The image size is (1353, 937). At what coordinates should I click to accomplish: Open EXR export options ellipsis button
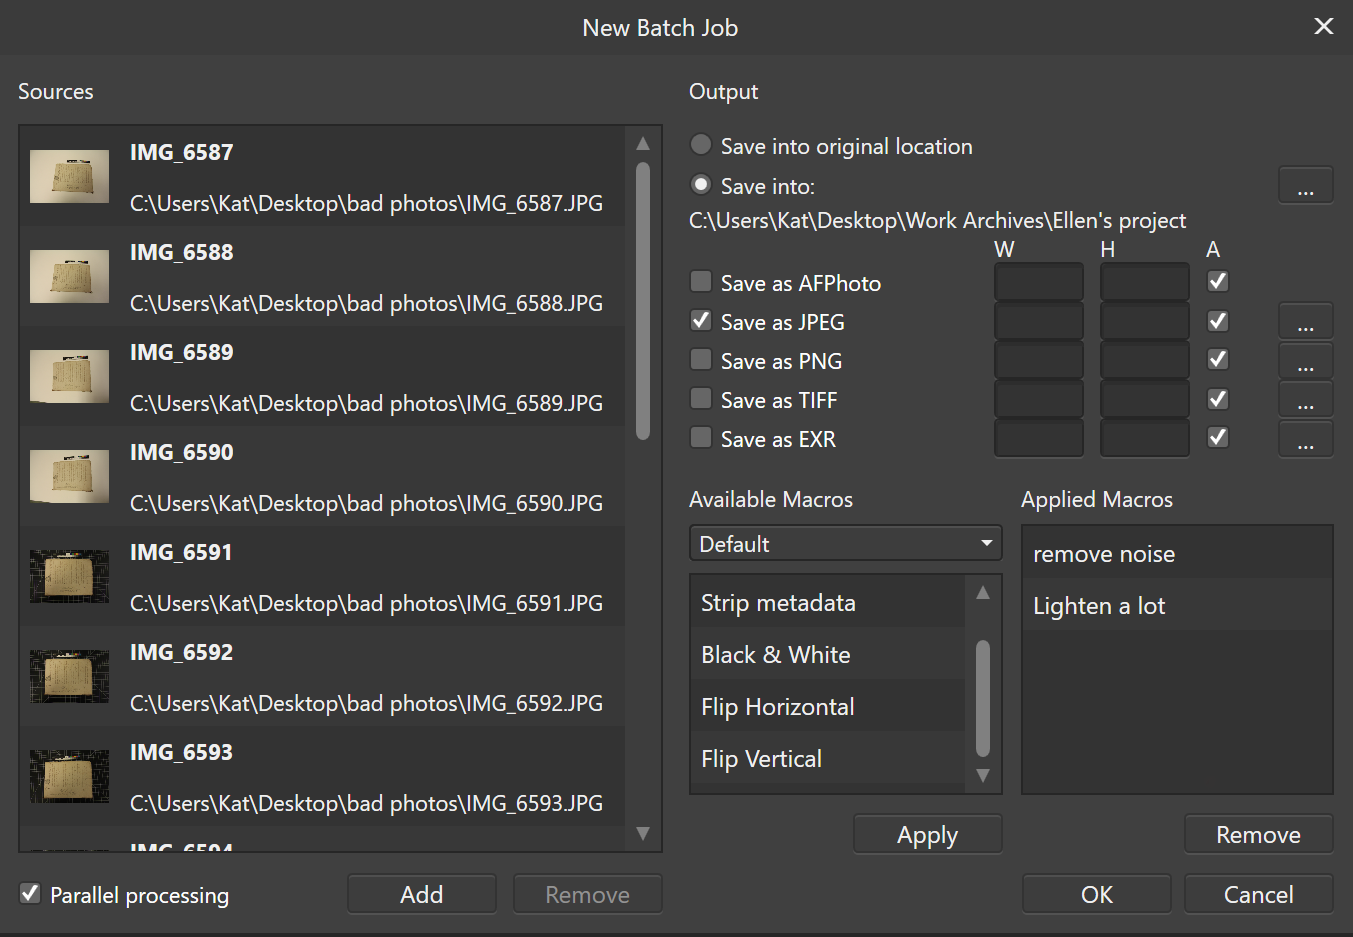pyautogui.click(x=1305, y=439)
